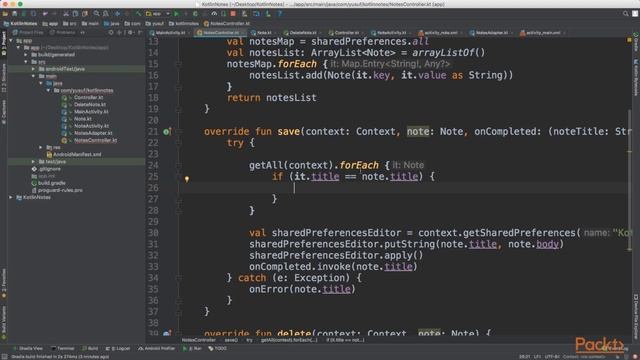
Task: Click KotlinNotes breadcrumb in navigation bar
Action: coord(21,24)
